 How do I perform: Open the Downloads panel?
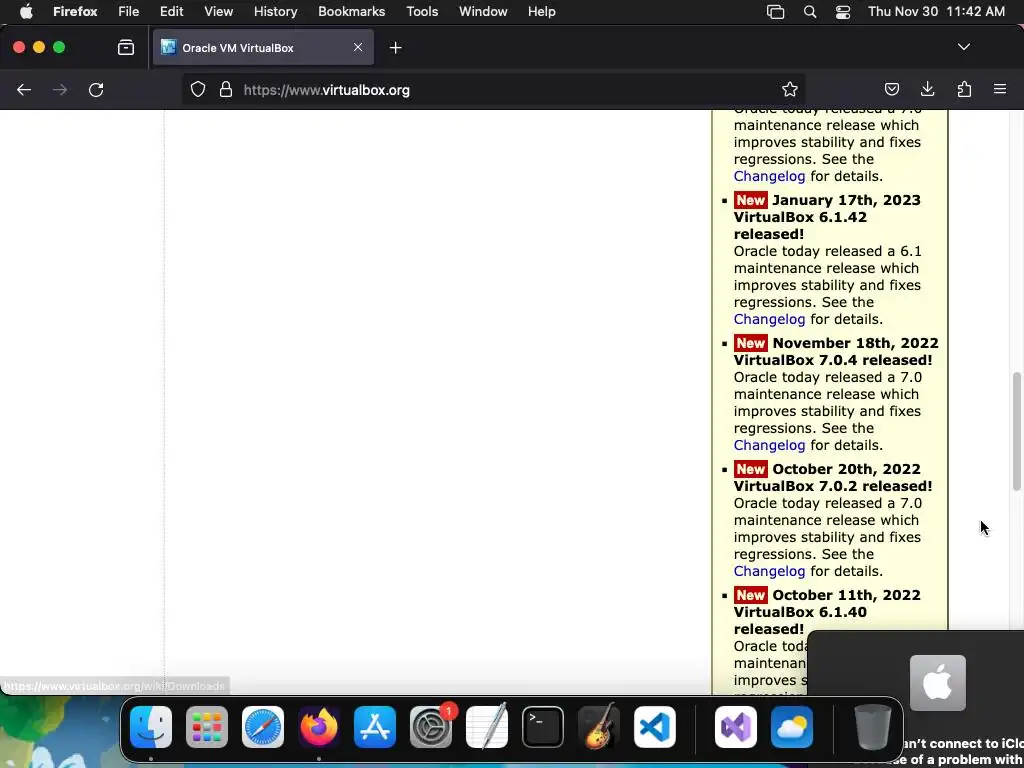[927, 90]
